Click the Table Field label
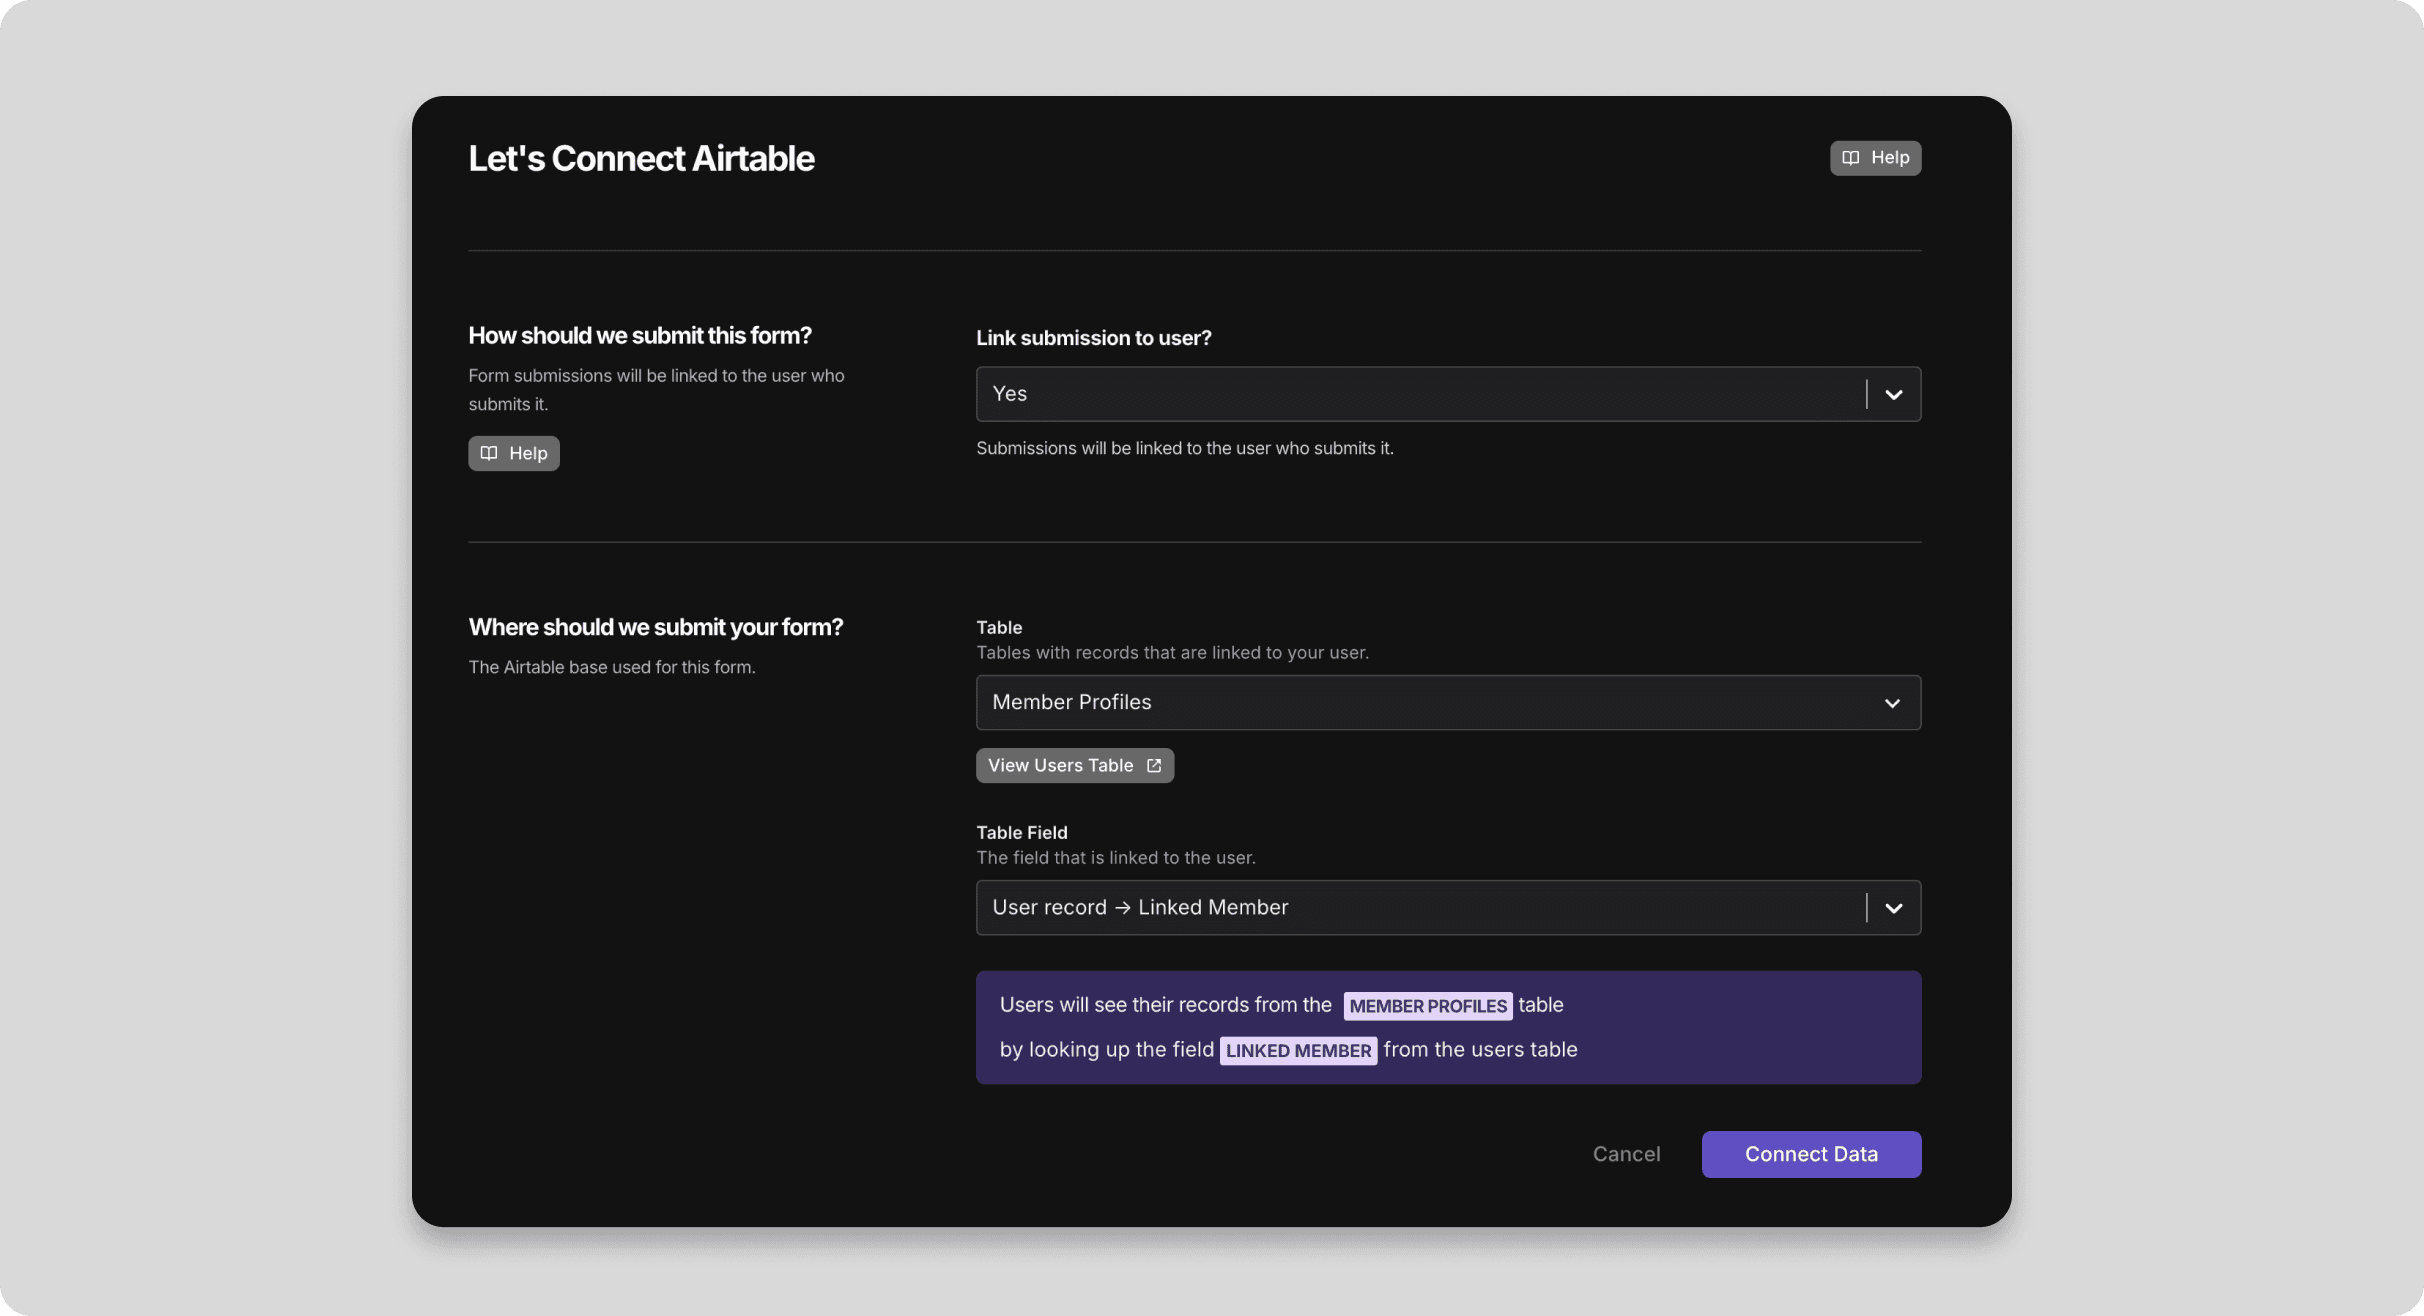 click(1021, 832)
